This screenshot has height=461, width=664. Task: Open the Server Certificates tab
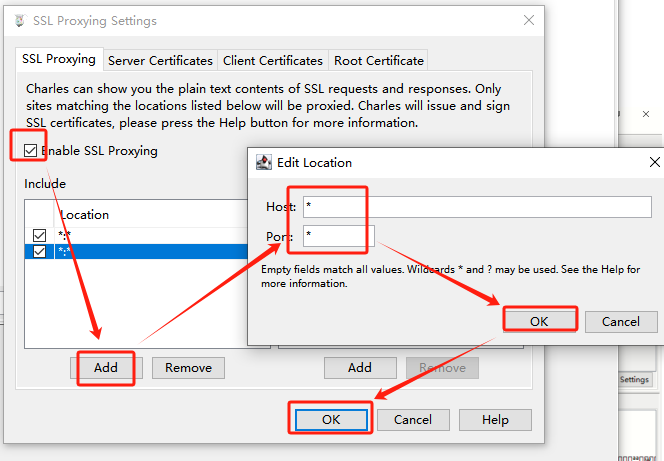click(160, 61)
